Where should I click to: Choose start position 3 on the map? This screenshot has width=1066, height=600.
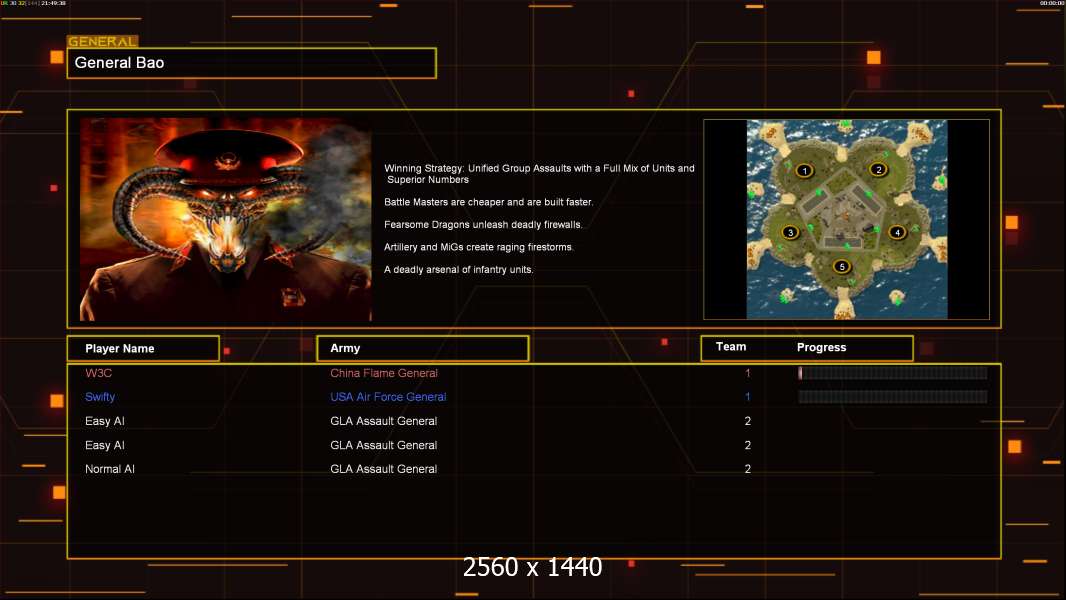click(790, 233)
